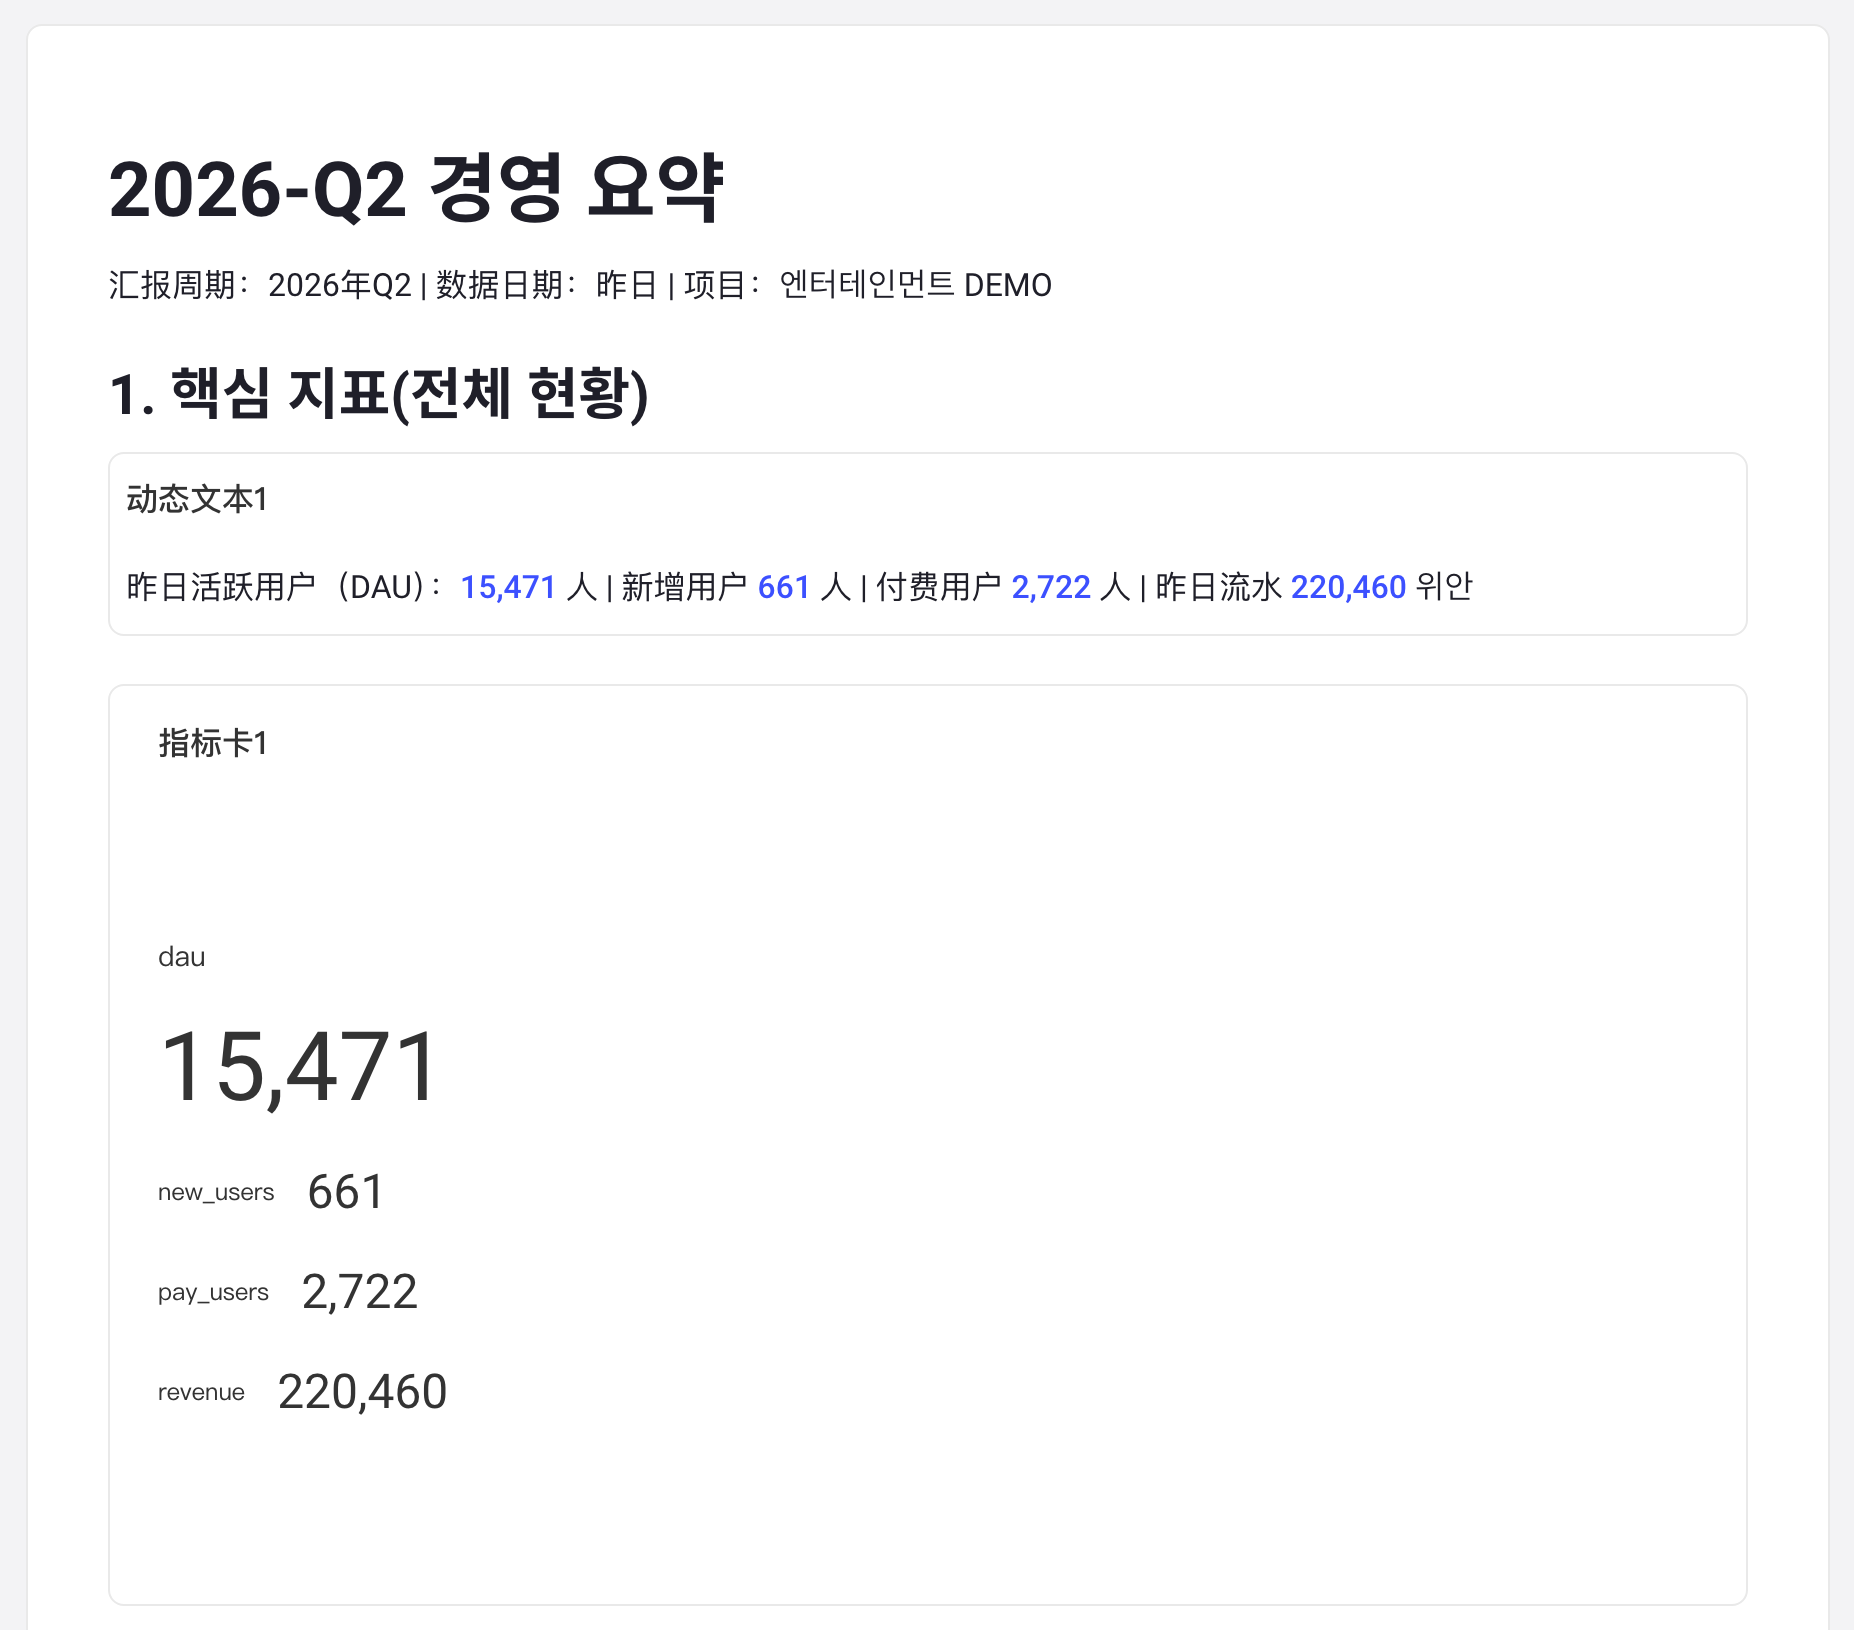Click the 汇报周期 subtitle line
The image size is (1854, 1630).
coord(580,285)
